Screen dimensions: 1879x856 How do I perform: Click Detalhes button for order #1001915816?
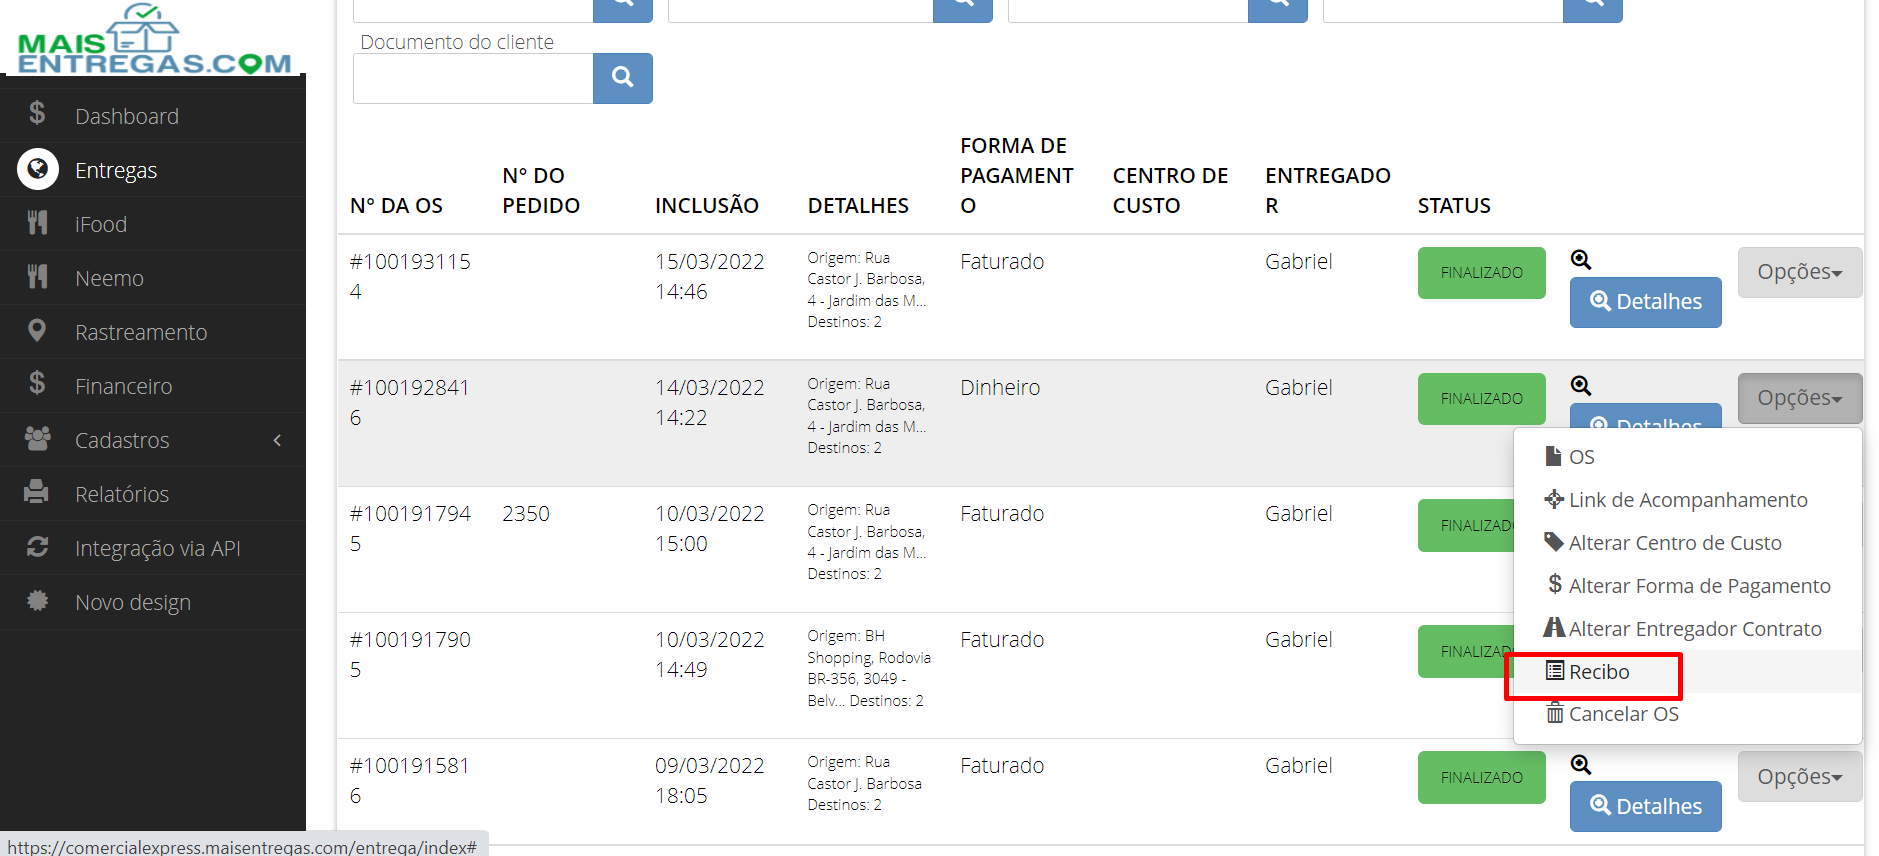(x=1645, y=806)
